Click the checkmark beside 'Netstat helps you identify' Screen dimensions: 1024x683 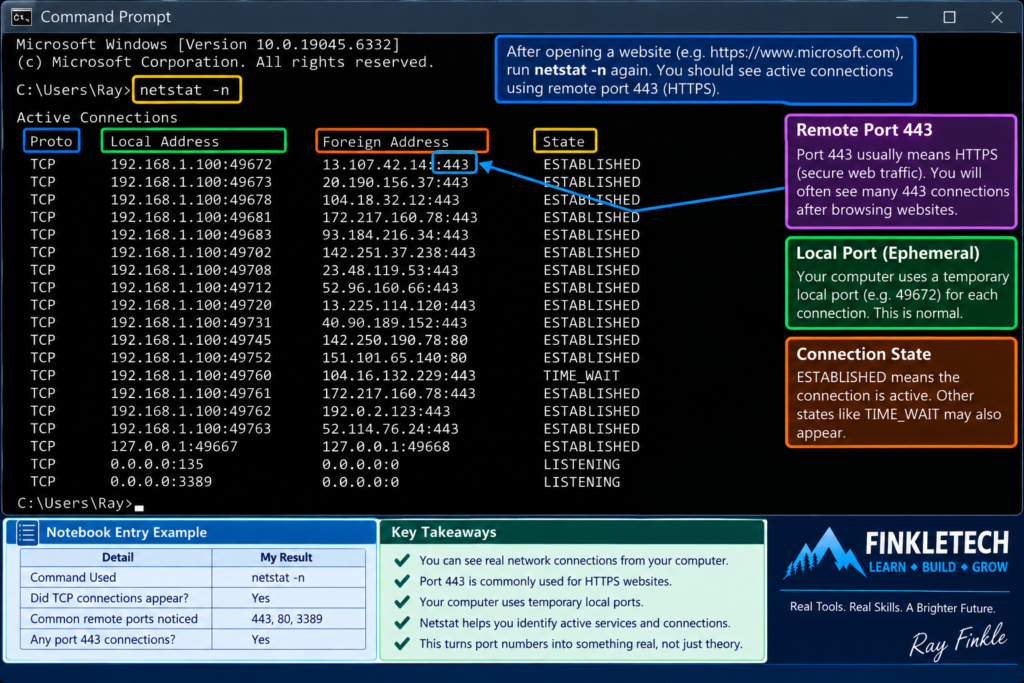pos(402,623)
